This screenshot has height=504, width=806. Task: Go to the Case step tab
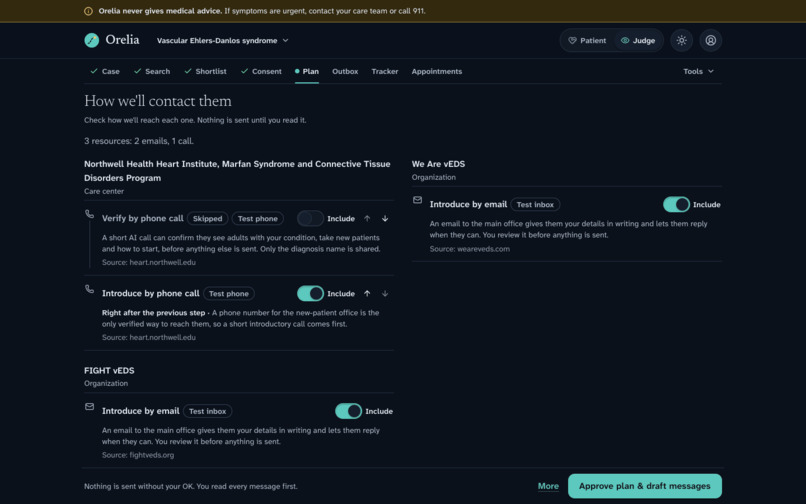(x=105, y=71)
